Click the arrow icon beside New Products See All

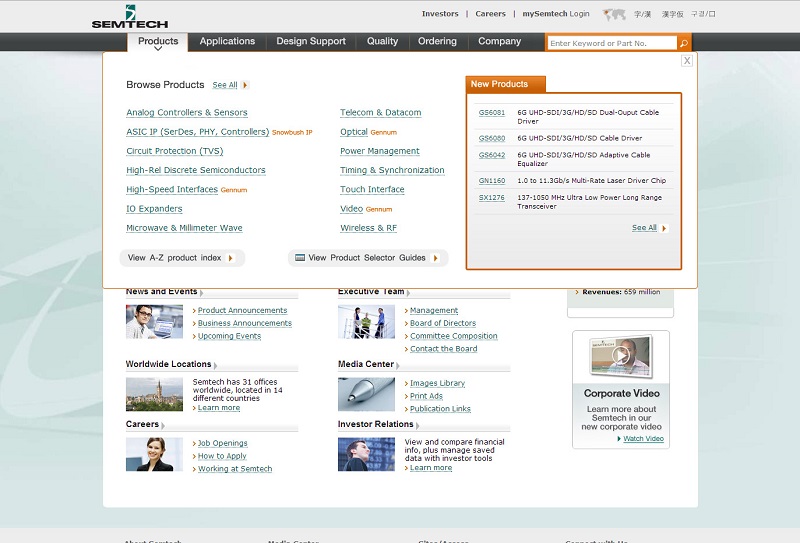(x=664, y=228)
